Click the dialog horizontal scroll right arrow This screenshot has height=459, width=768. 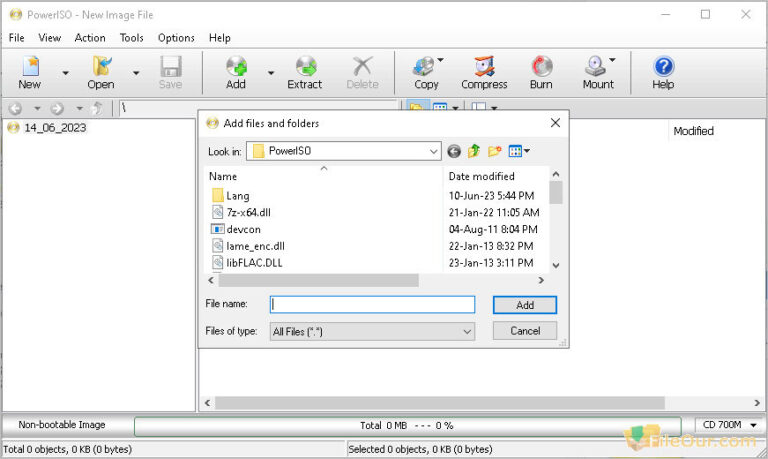541,280
